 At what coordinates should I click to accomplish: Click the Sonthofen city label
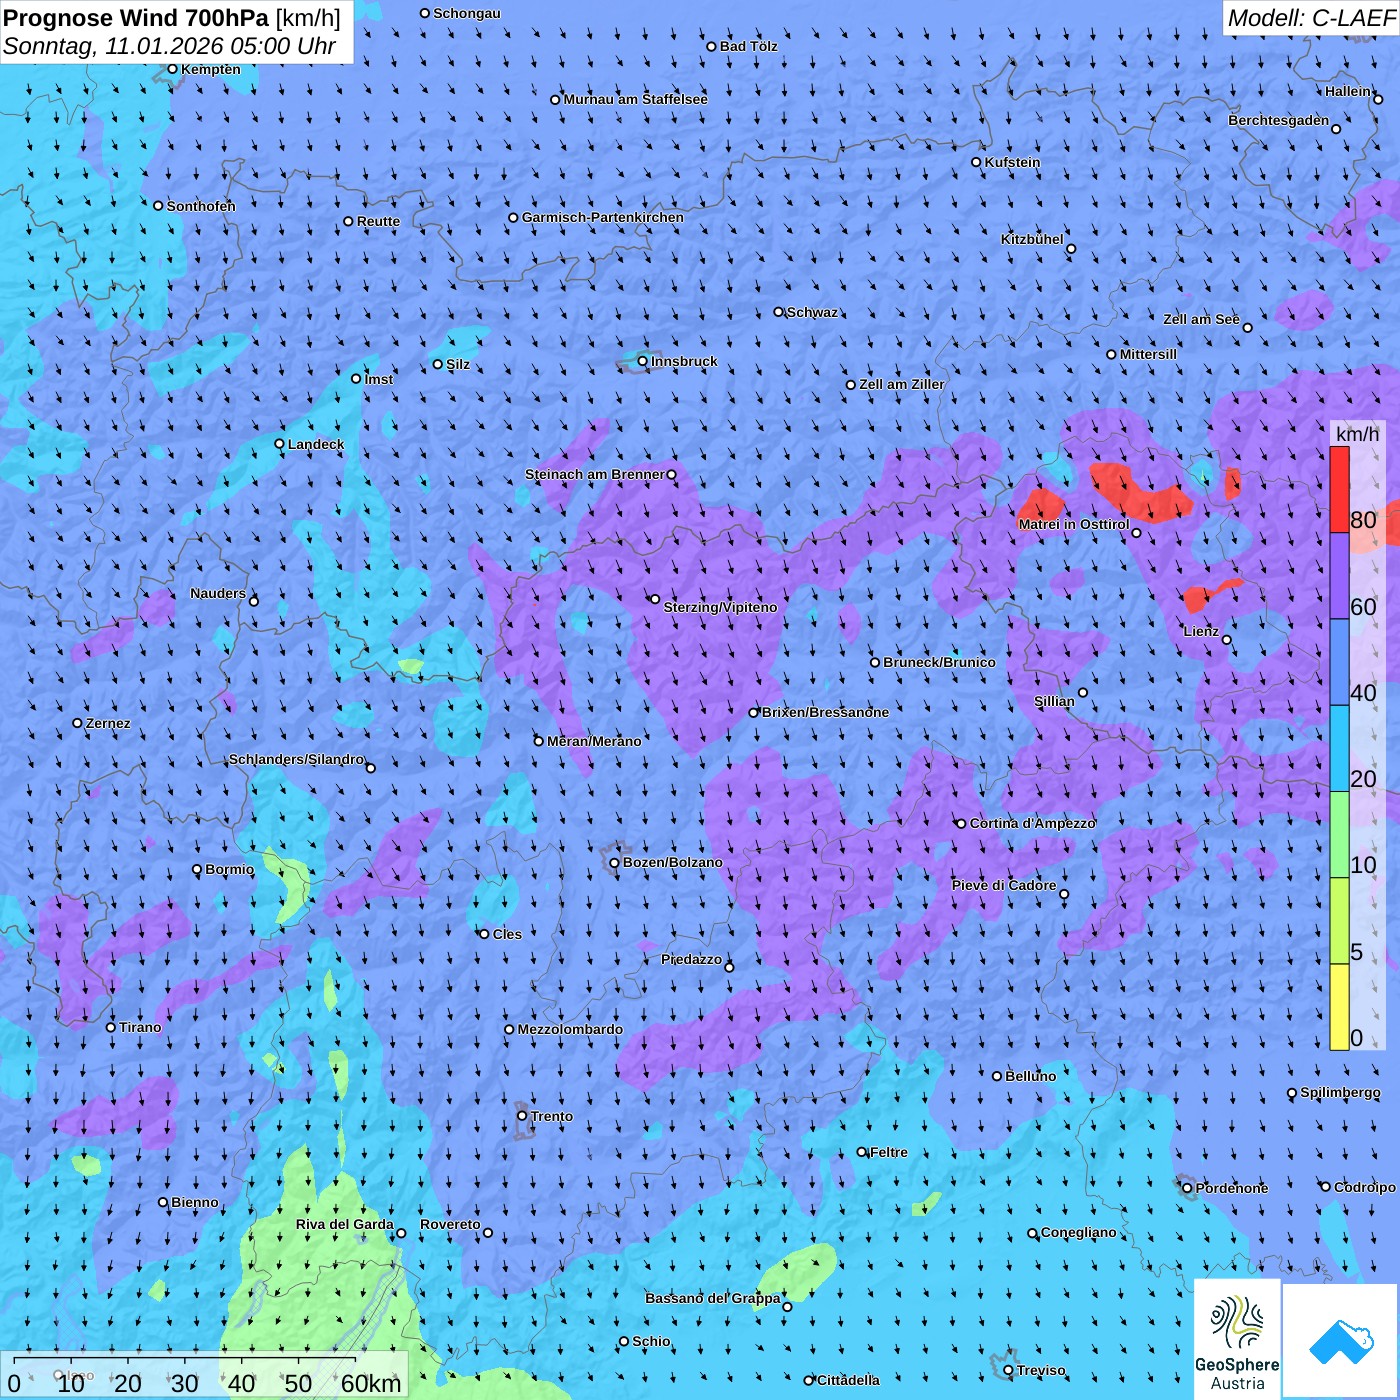(201, 206)
